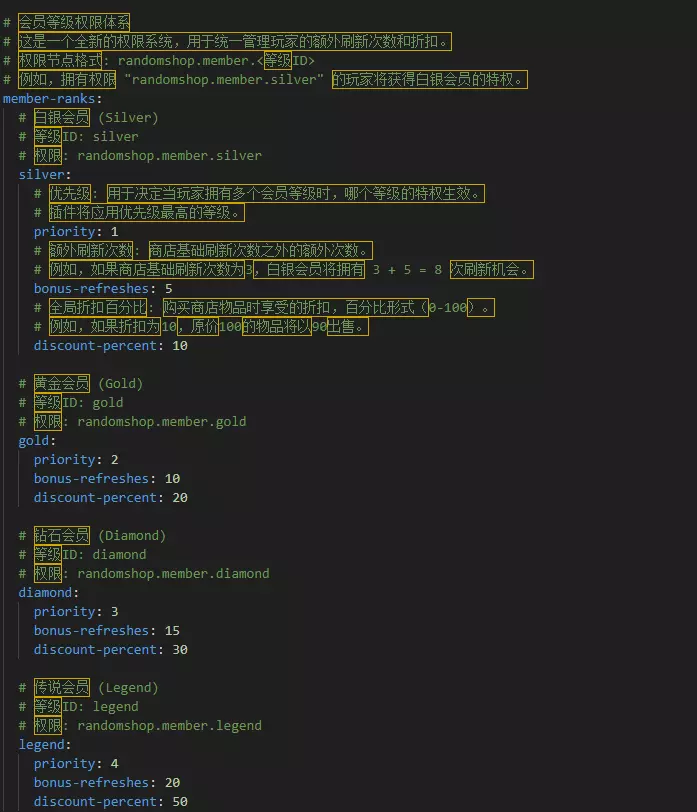Click 'bonus-refreshes: 10' line
This screenshot has height=812, width=697.
[107, 478]
